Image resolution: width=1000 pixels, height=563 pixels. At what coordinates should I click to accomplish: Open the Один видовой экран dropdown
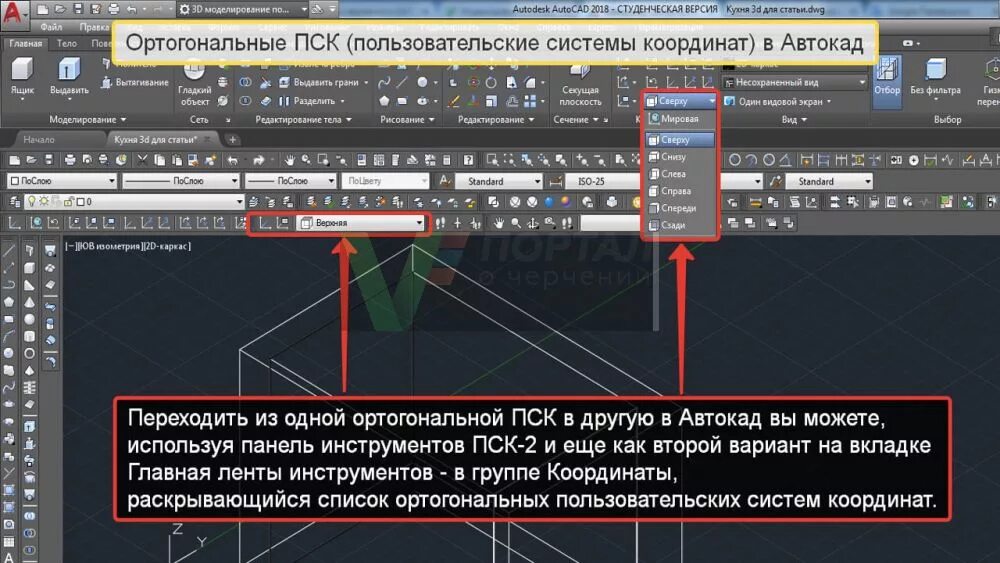pyautogui.click(x=778, y=101)
